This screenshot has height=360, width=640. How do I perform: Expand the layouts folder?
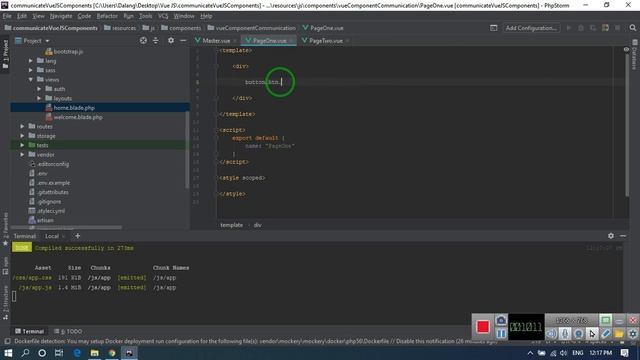[x=39, y=98]
